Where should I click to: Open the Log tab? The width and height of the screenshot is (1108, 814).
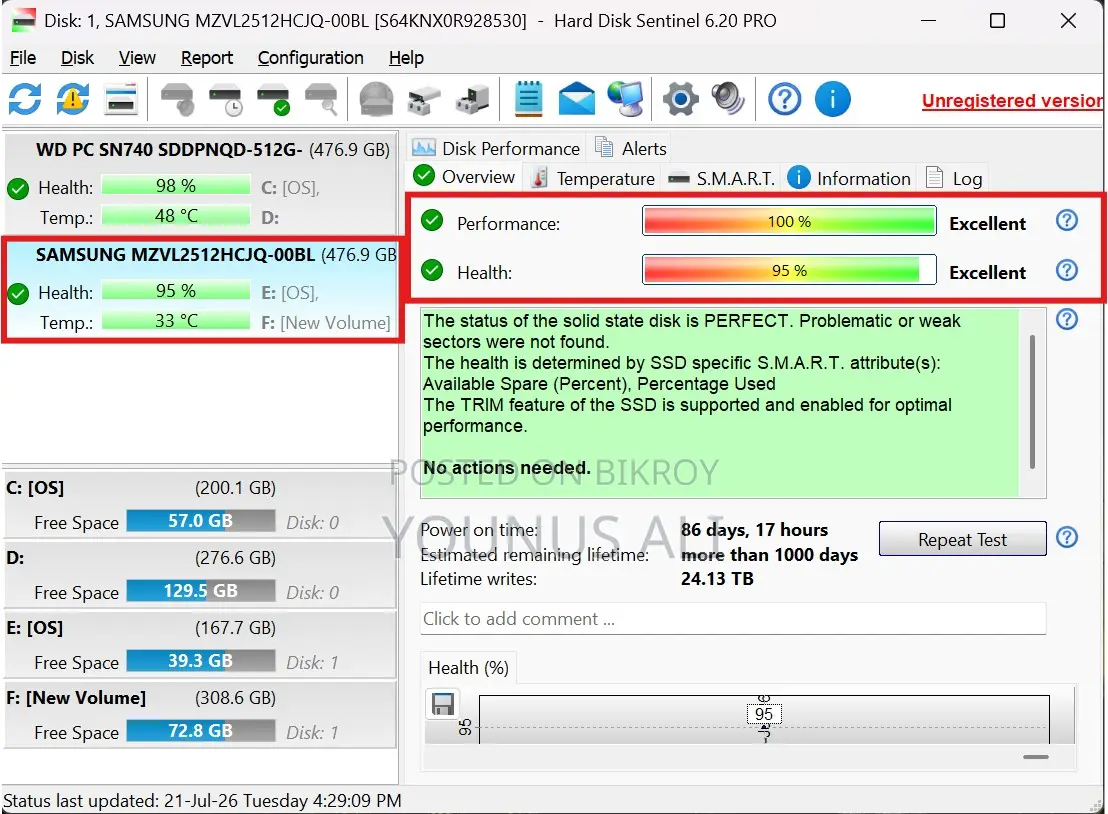[x=954, y=178]
